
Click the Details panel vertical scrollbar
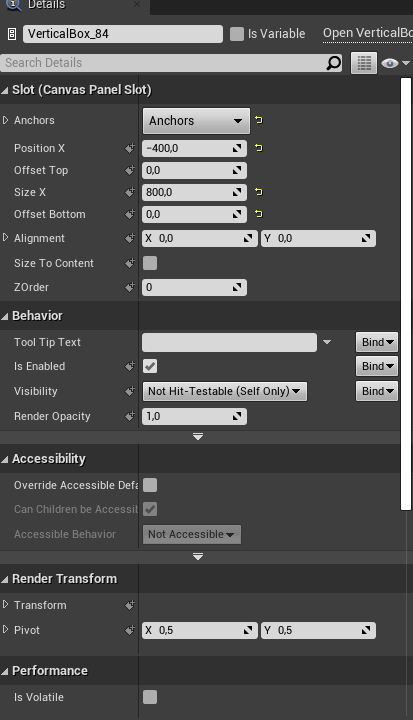click(x=406, y=294)
